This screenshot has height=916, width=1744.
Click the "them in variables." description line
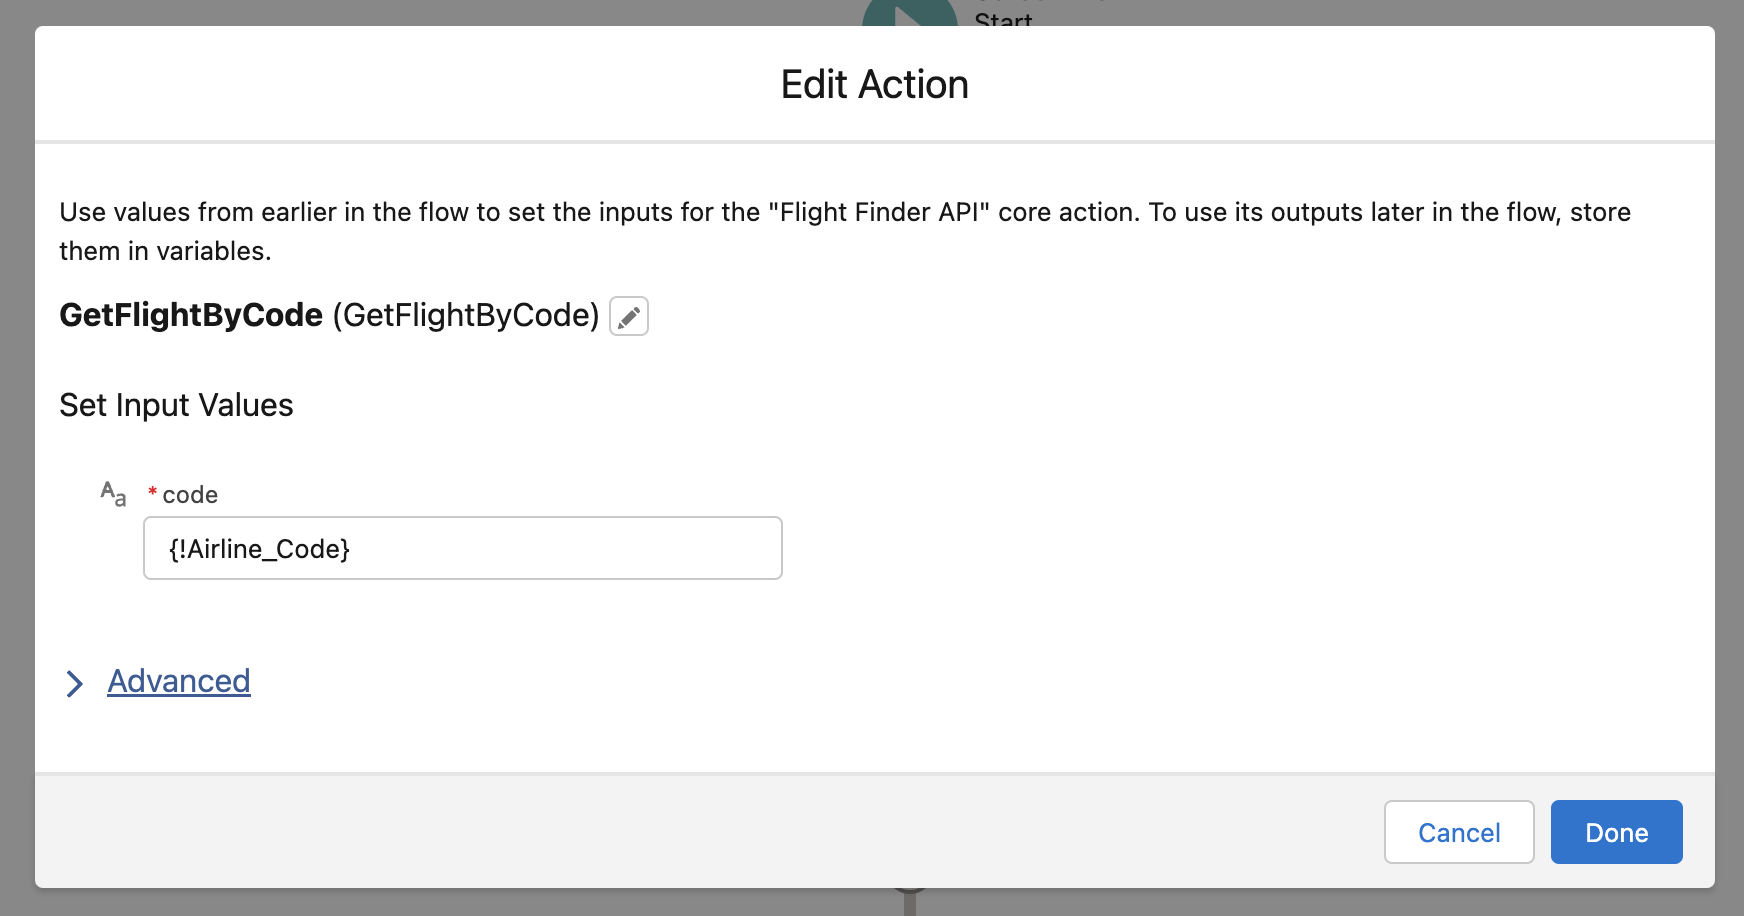(165, 251)
